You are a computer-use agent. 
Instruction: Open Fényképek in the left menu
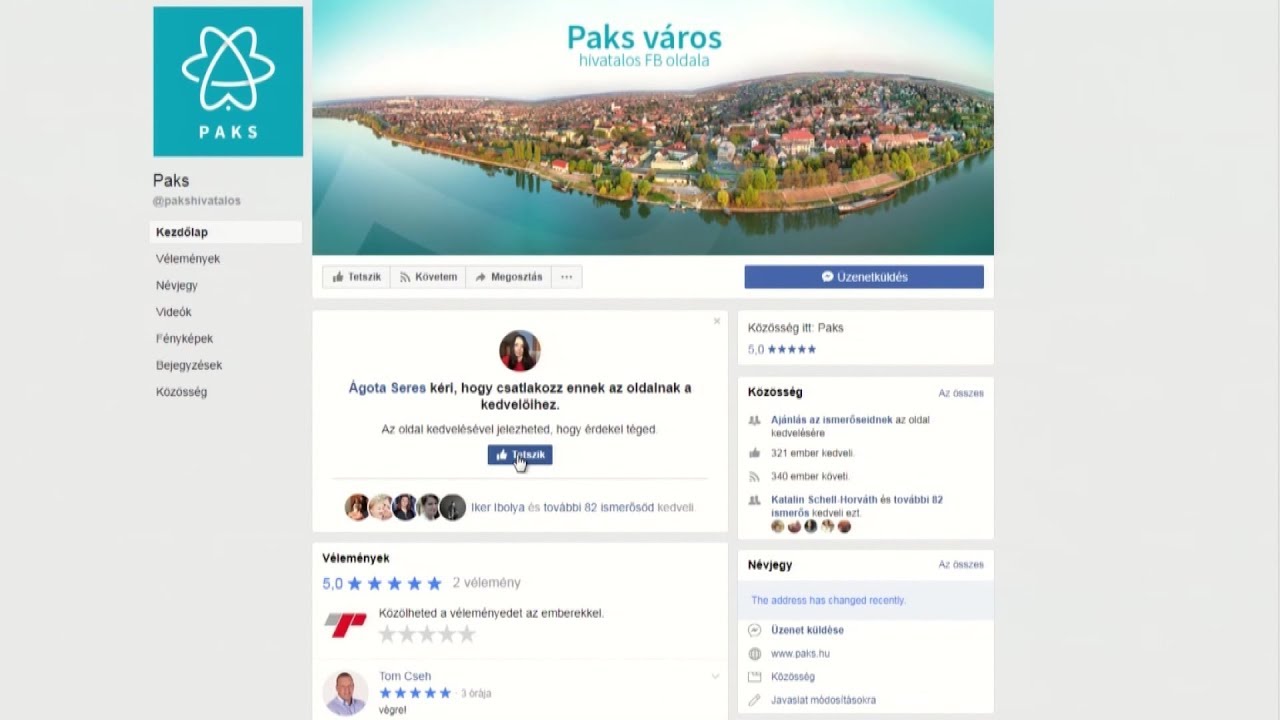(x=185, y=339)
